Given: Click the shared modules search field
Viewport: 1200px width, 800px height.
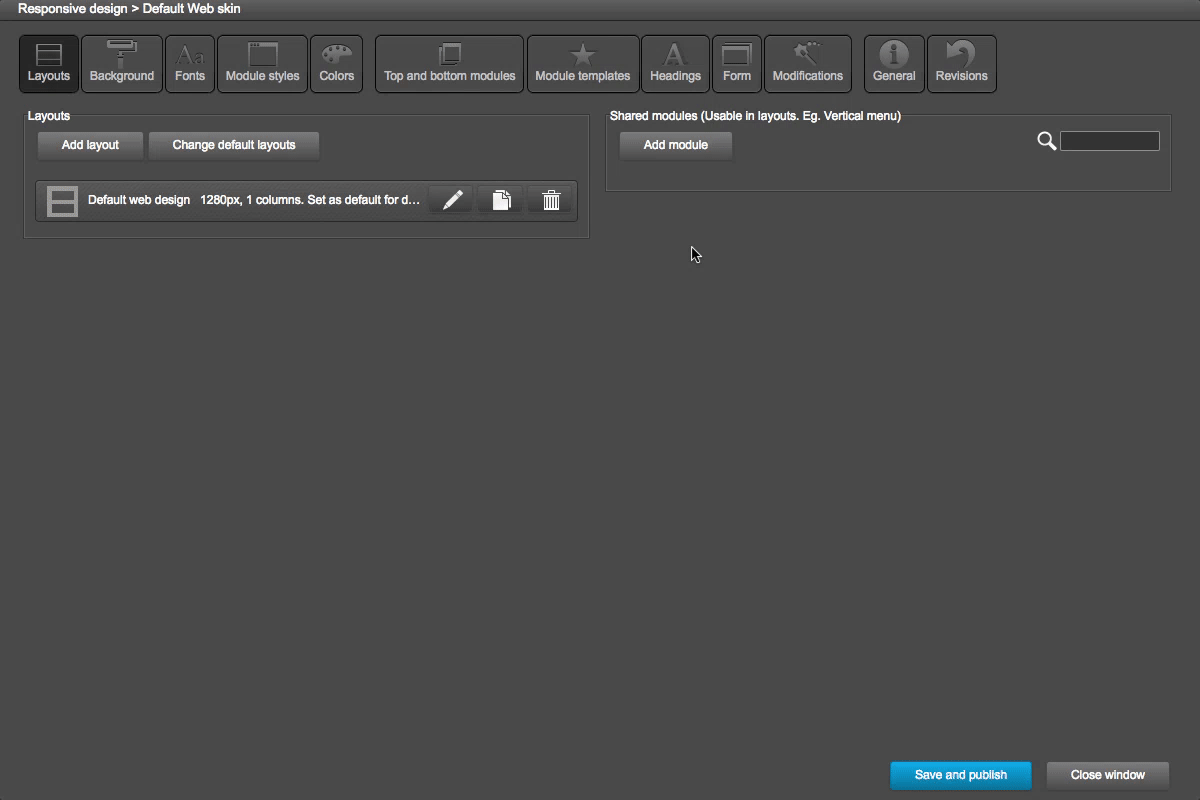Looking at the screenshot, I should 1110,140.
